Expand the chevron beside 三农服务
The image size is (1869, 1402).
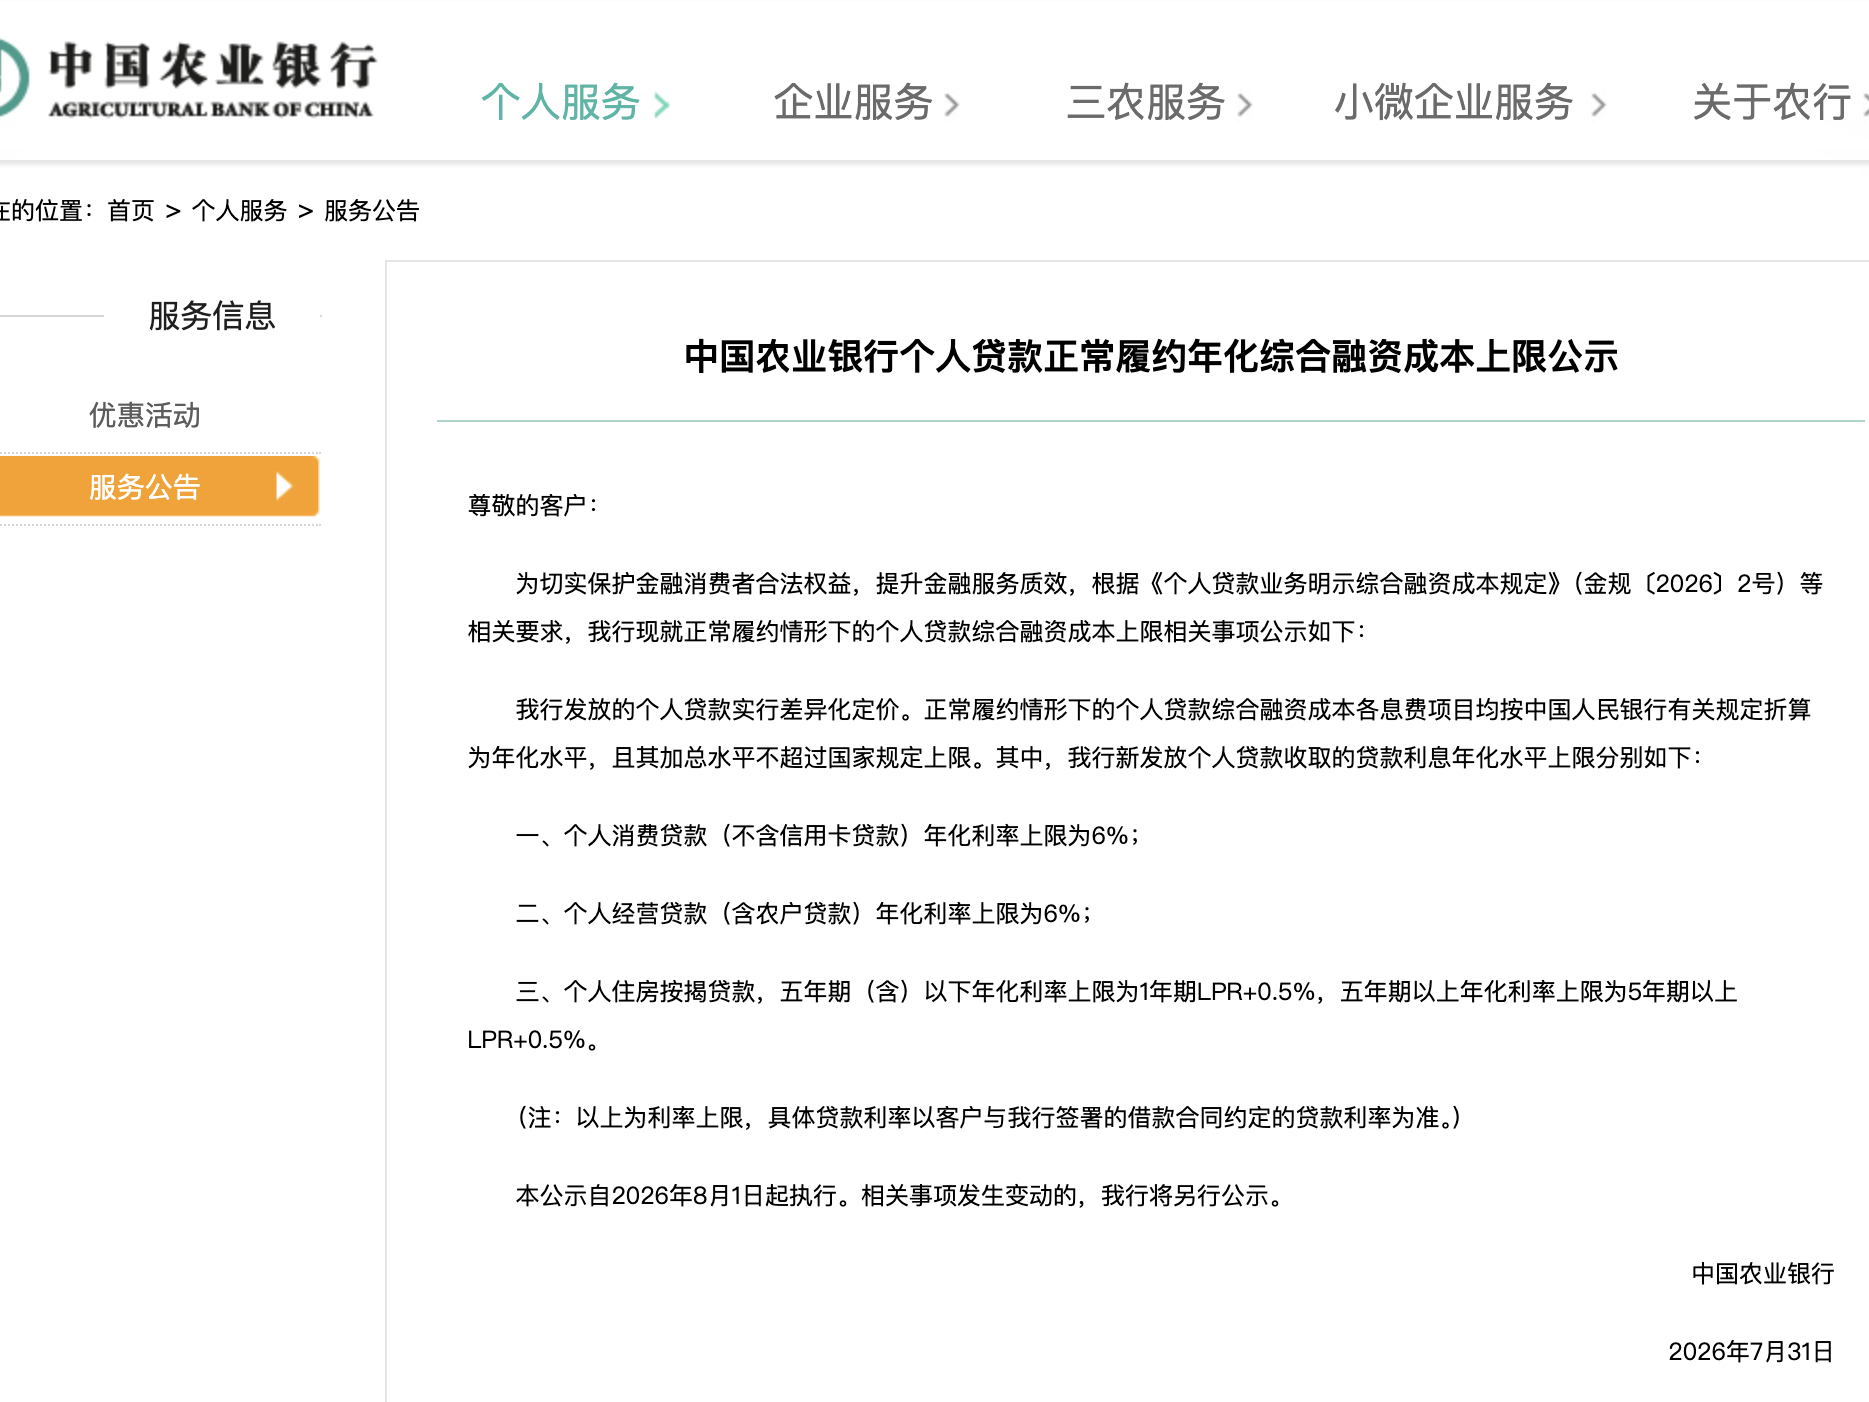click(x=1244, y=104)
